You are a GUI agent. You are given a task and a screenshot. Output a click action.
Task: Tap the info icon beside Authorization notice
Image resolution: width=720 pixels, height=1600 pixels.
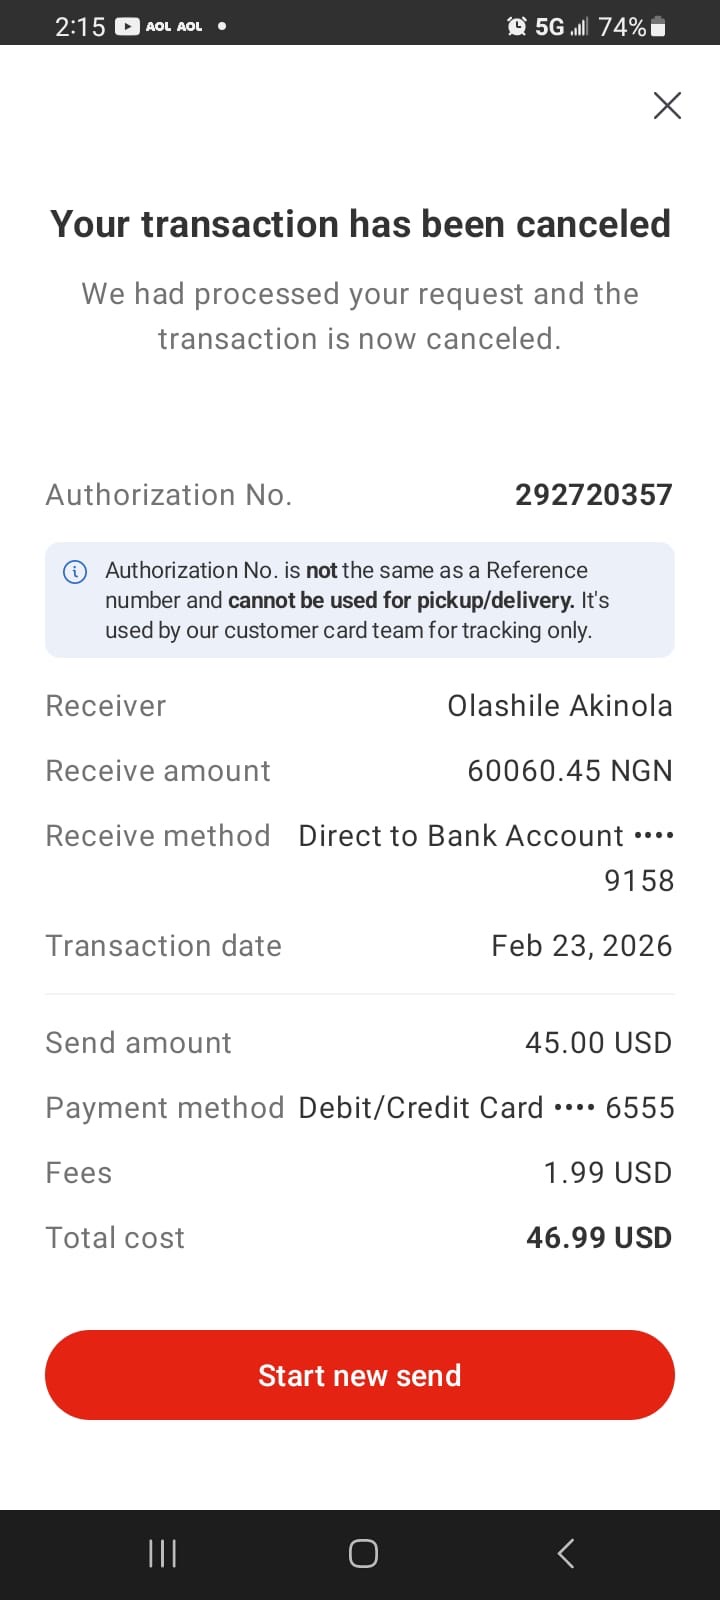pos(75,571)
